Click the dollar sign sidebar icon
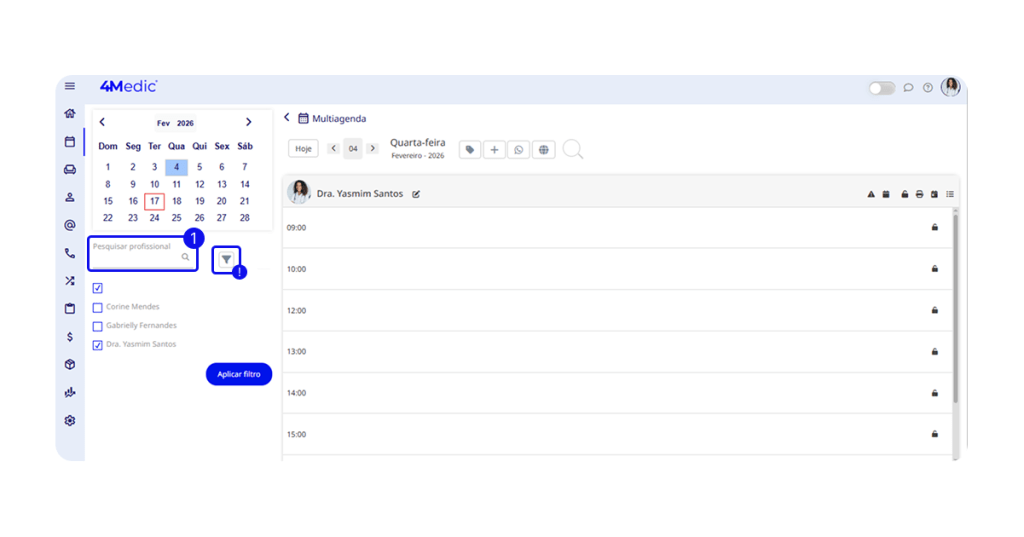 point(70,337)
